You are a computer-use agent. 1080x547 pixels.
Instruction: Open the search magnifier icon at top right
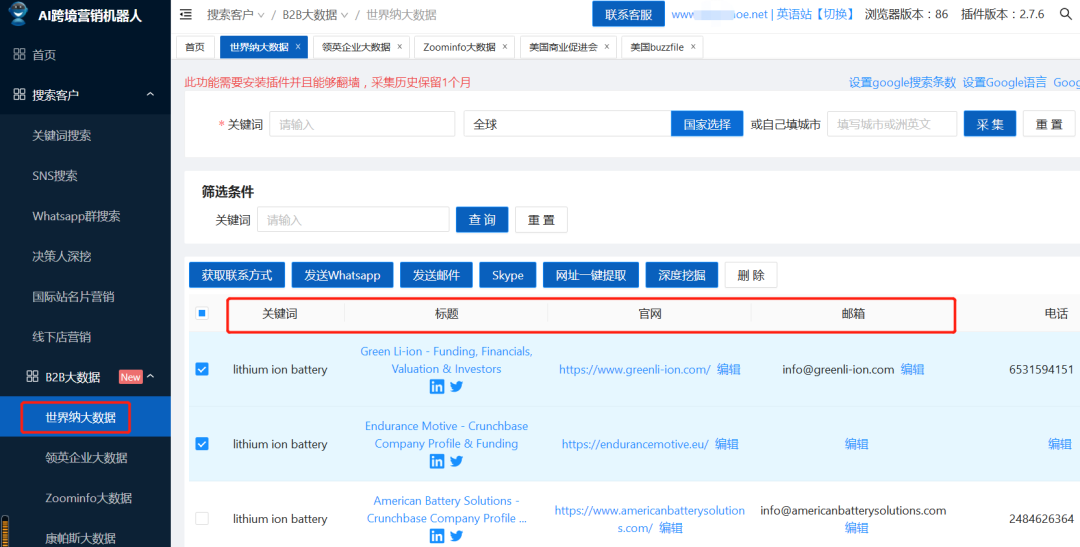[x=1065, y=14]
